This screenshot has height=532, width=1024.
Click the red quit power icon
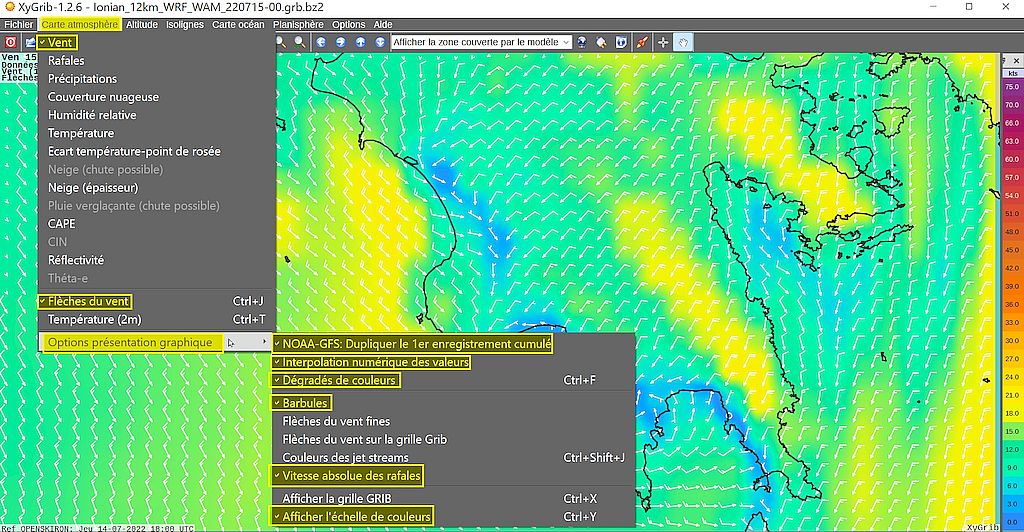11,43
